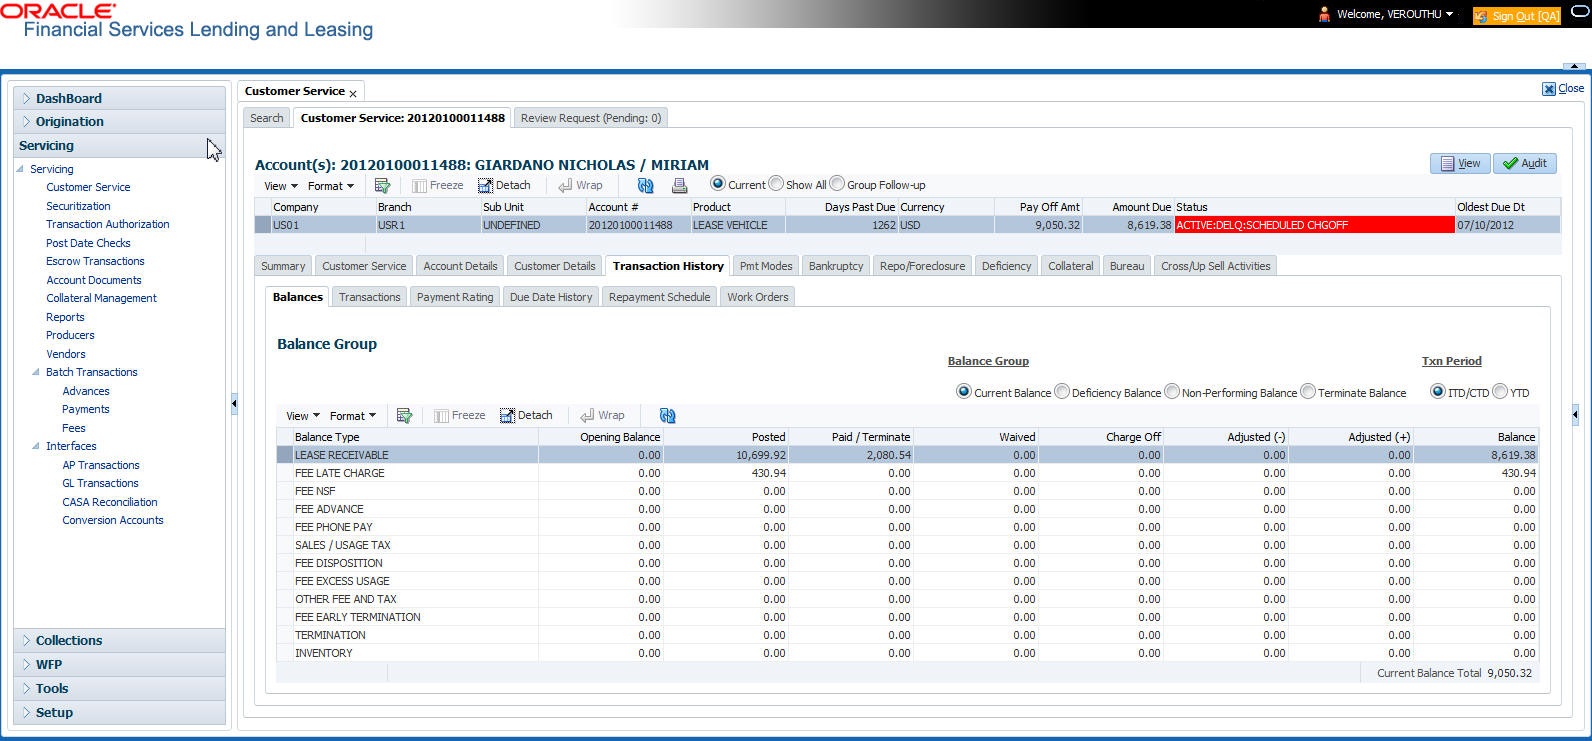Screen dimensions: 1592x741
Task: Open the Bankruptcy tab
Action: click(x=835, y=266)
